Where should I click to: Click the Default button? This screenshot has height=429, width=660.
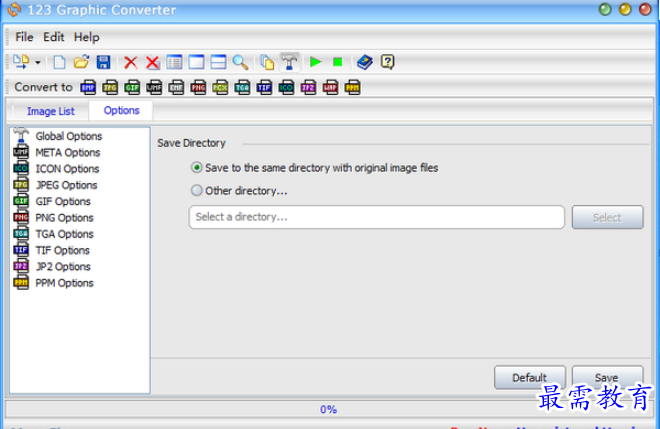click(x=530, y=377)
